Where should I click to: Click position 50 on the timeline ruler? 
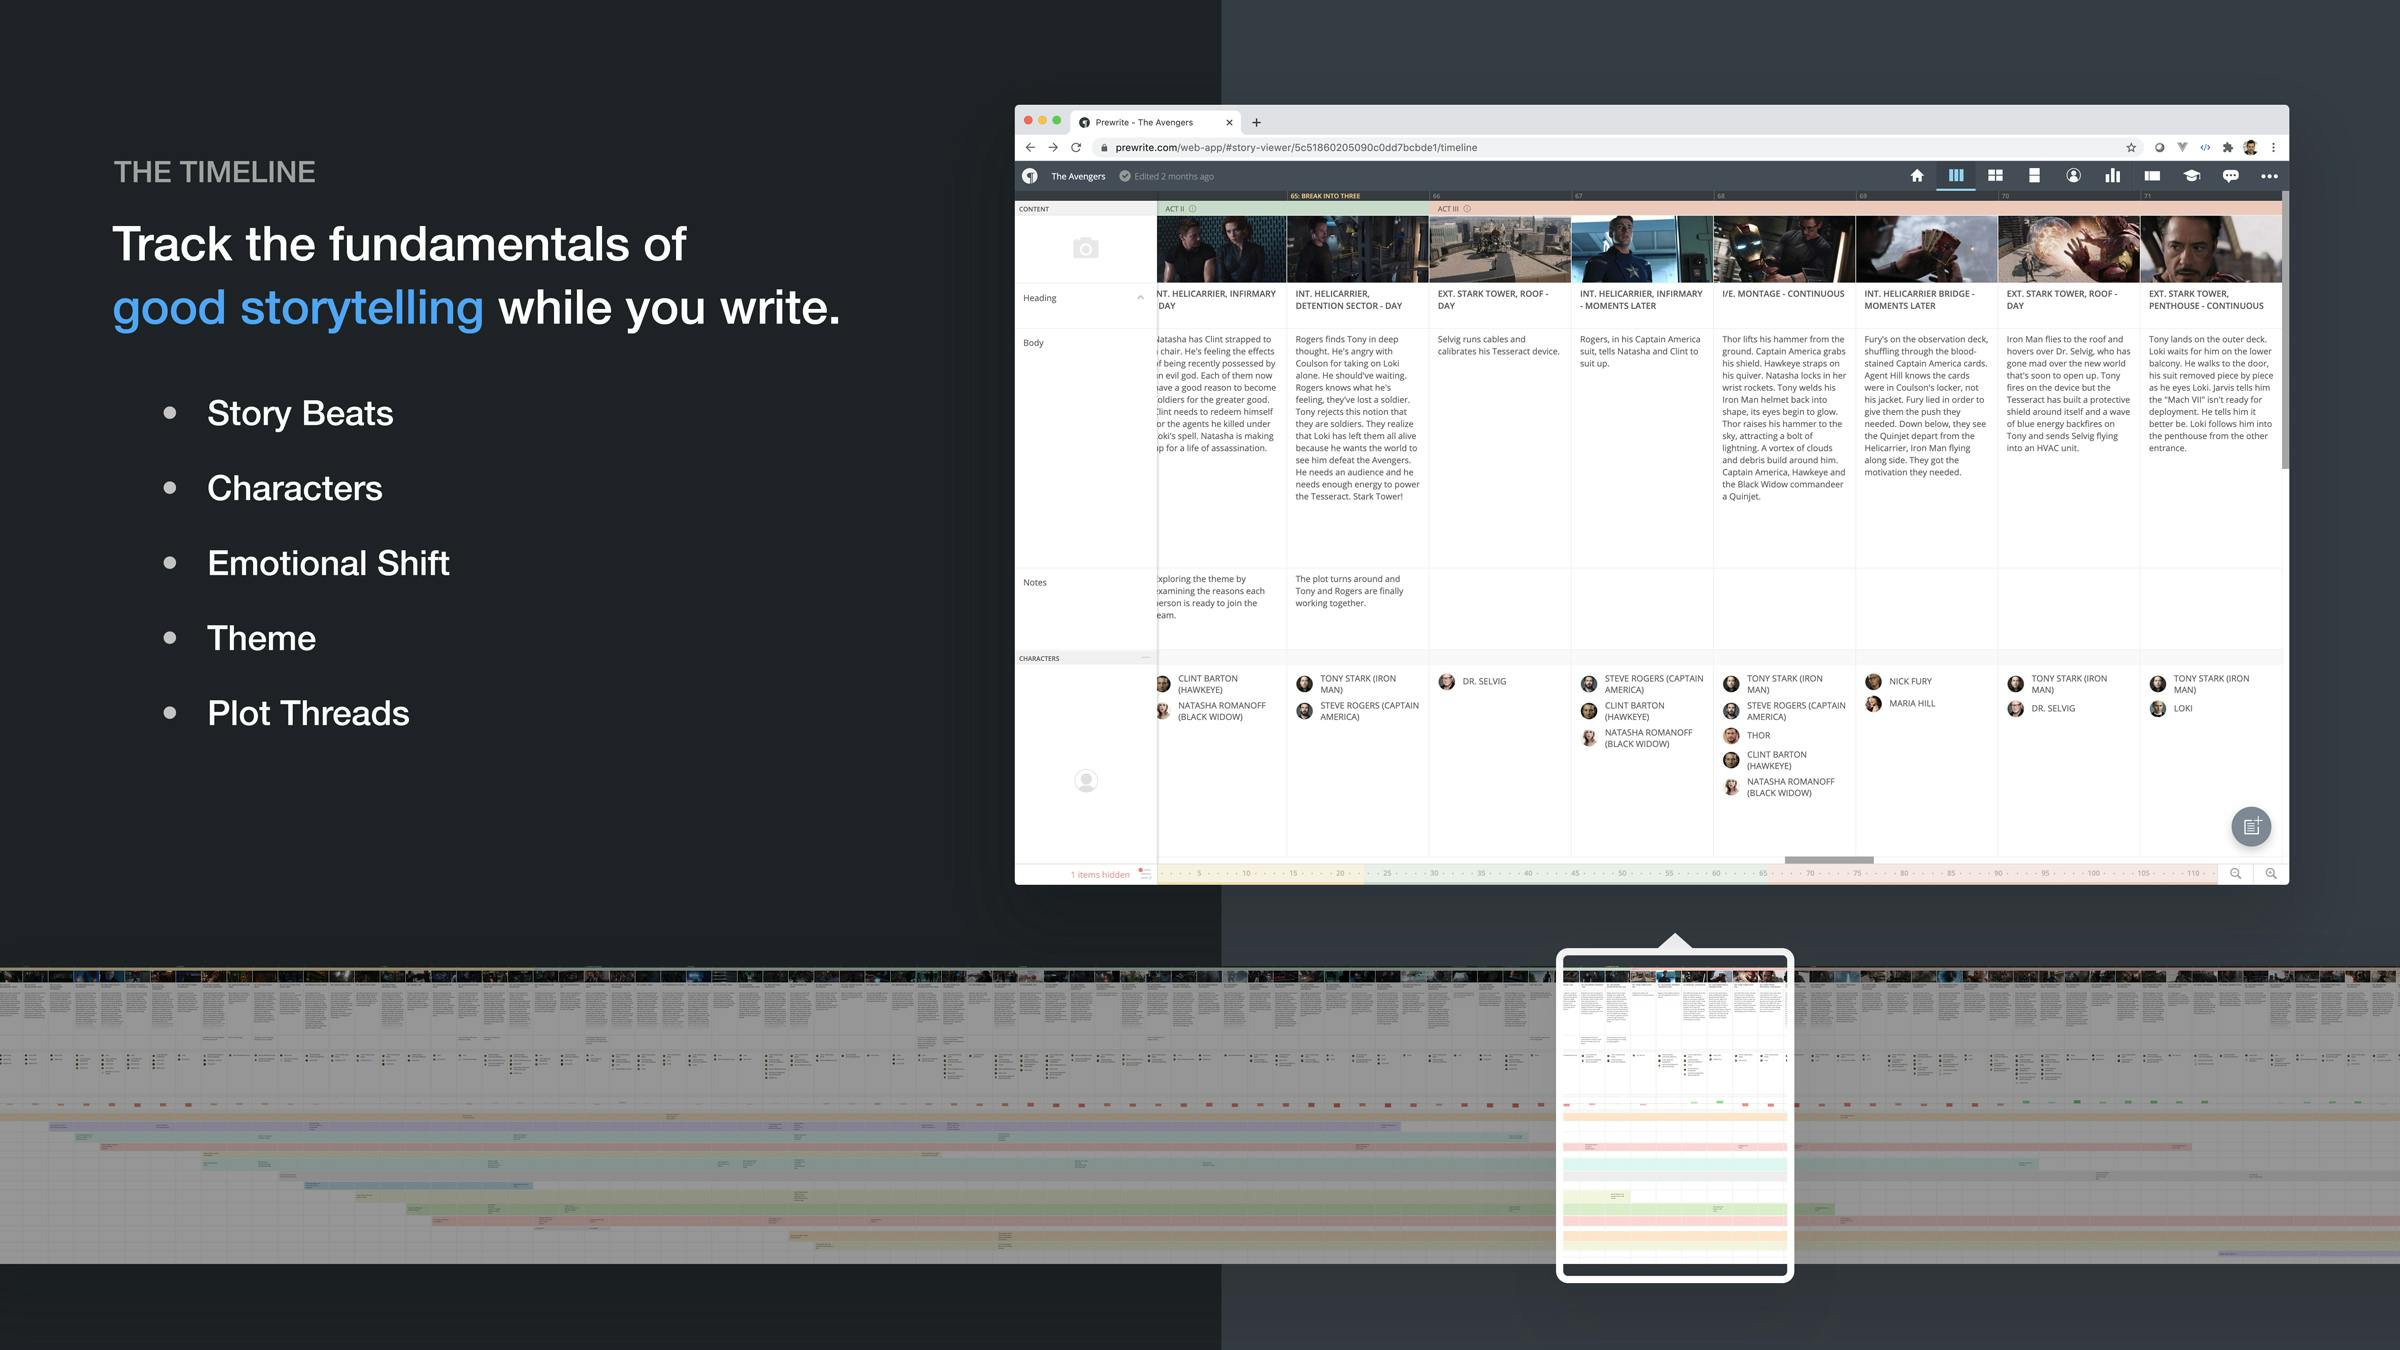tap(1622, 874)
